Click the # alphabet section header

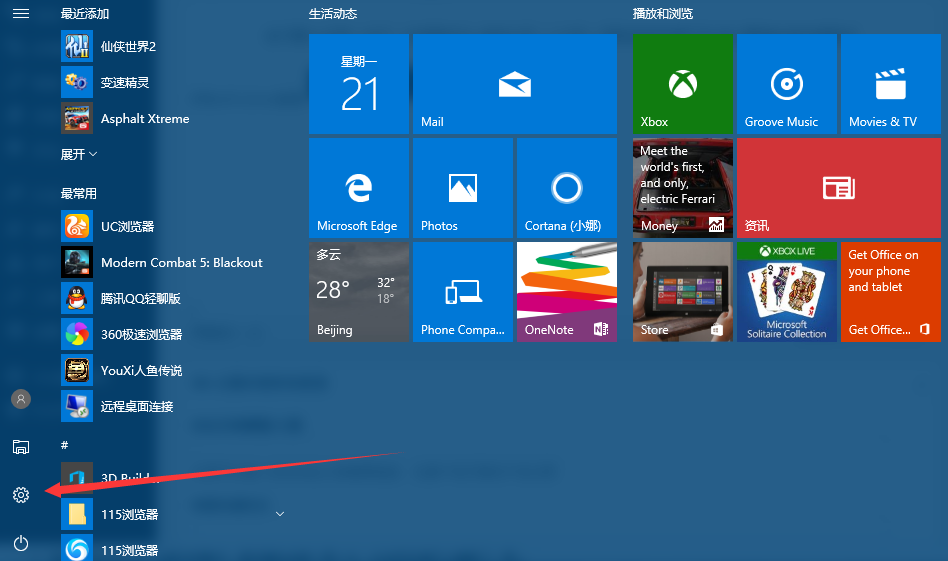65,445
